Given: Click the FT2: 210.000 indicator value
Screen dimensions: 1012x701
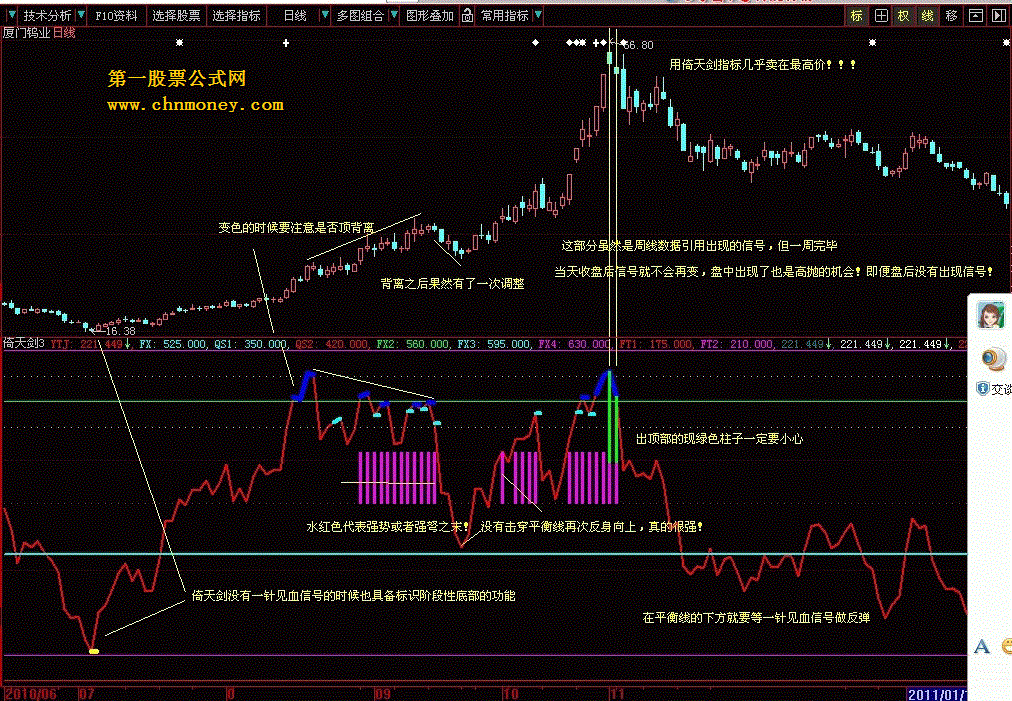Looking at the screenshot, I should pyautogui.click(x=736, y=344).
